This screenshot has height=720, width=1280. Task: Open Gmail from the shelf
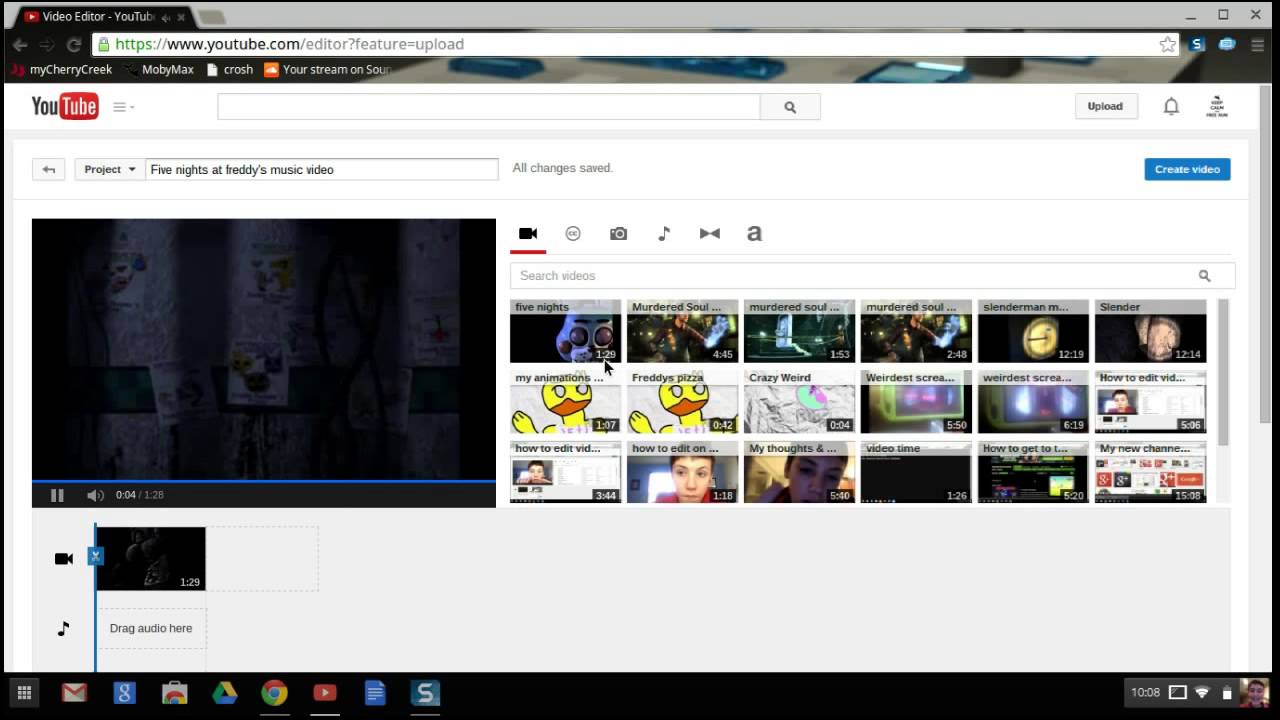[x=74, y=693]
